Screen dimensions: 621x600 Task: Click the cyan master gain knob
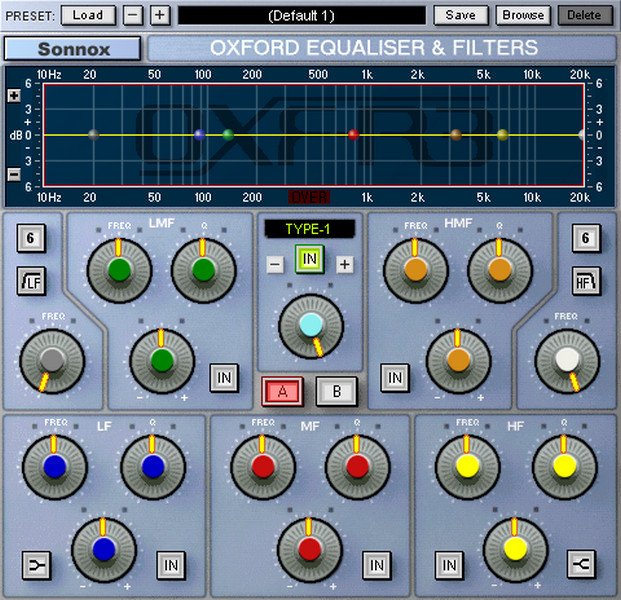point(310,325)
